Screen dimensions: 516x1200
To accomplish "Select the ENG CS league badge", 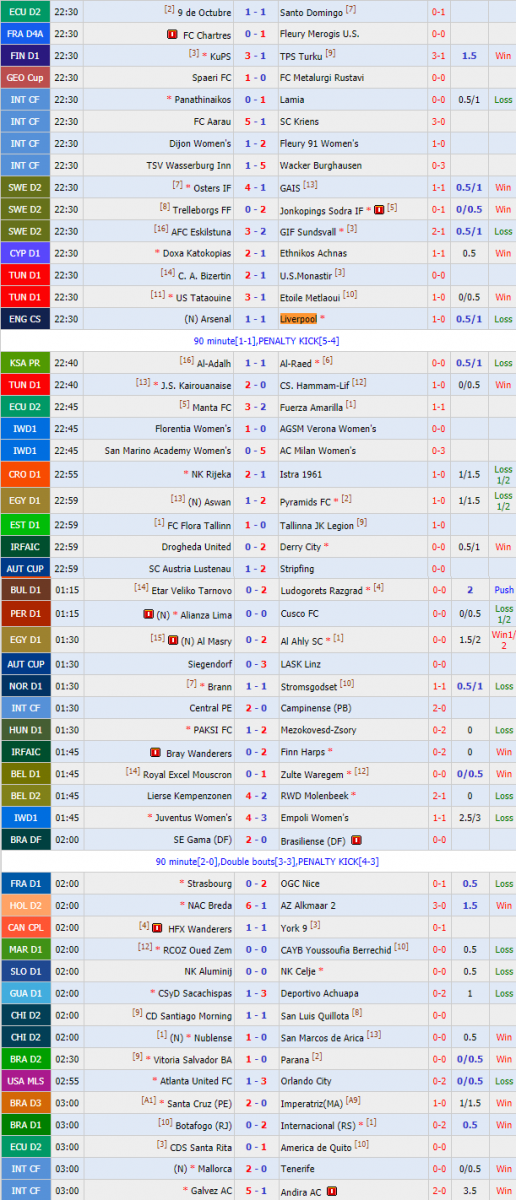I will pyautogui.click(x=25, y=319).
